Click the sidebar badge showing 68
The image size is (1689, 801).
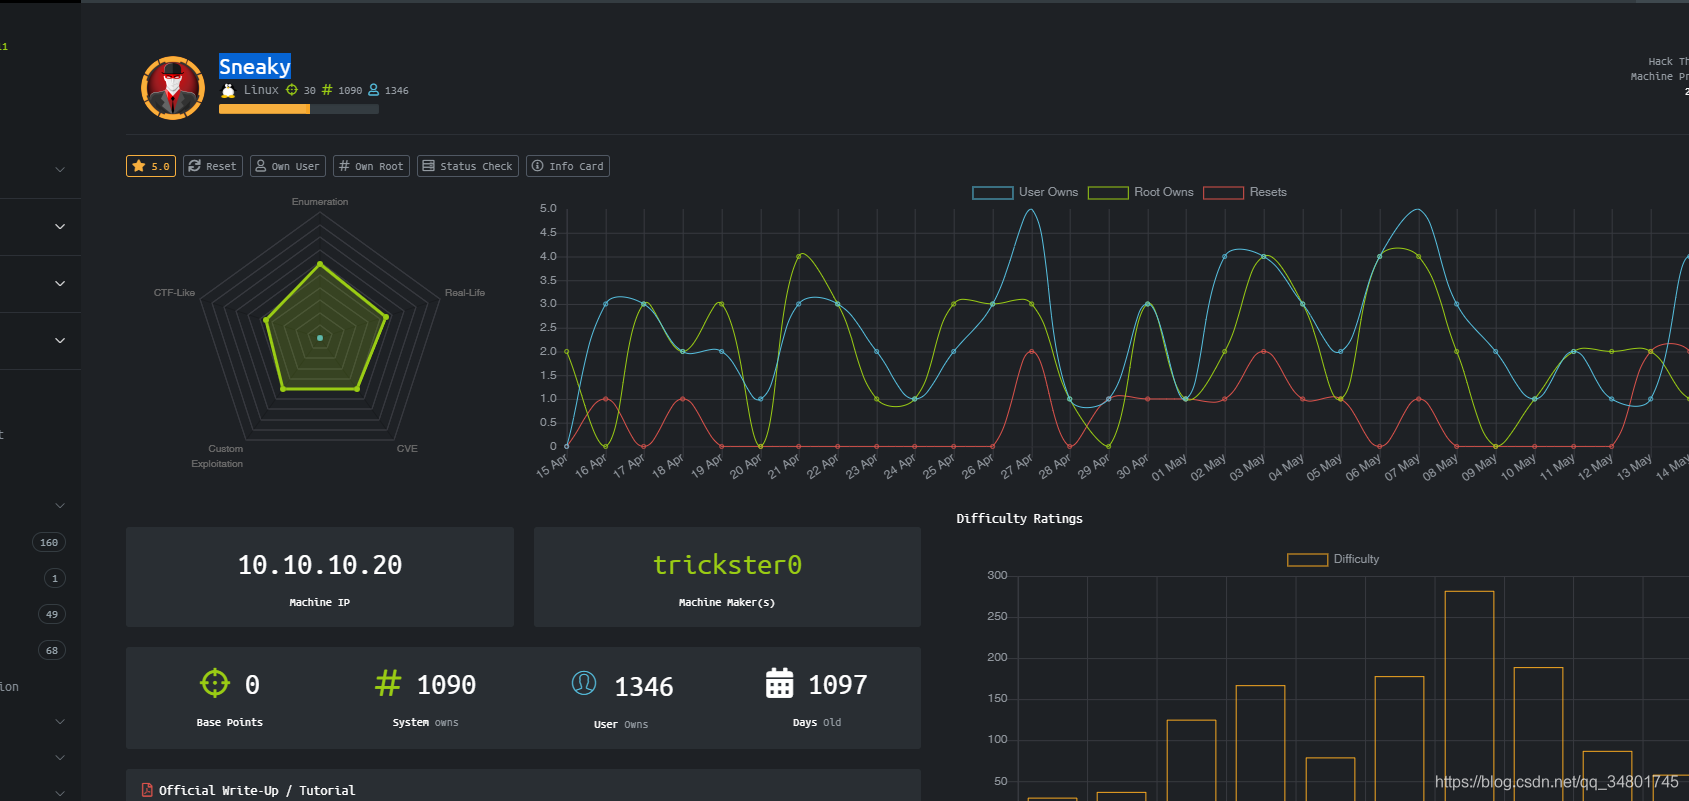pos(52,650)
